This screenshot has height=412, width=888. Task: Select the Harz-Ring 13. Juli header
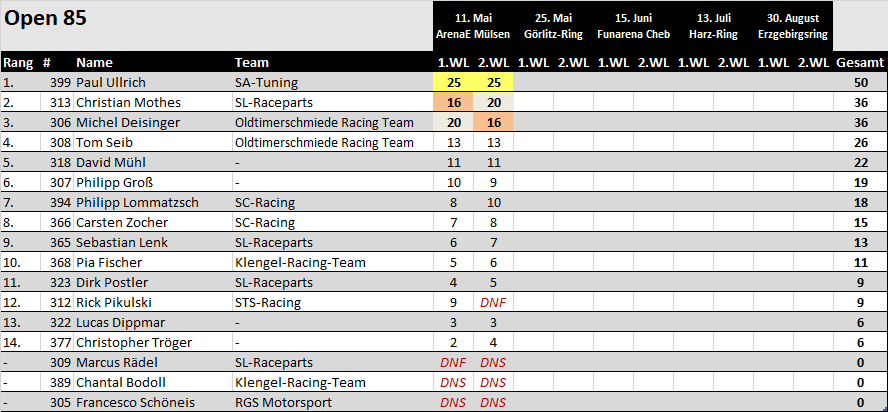pyautogui.click(x=713, y=26)
